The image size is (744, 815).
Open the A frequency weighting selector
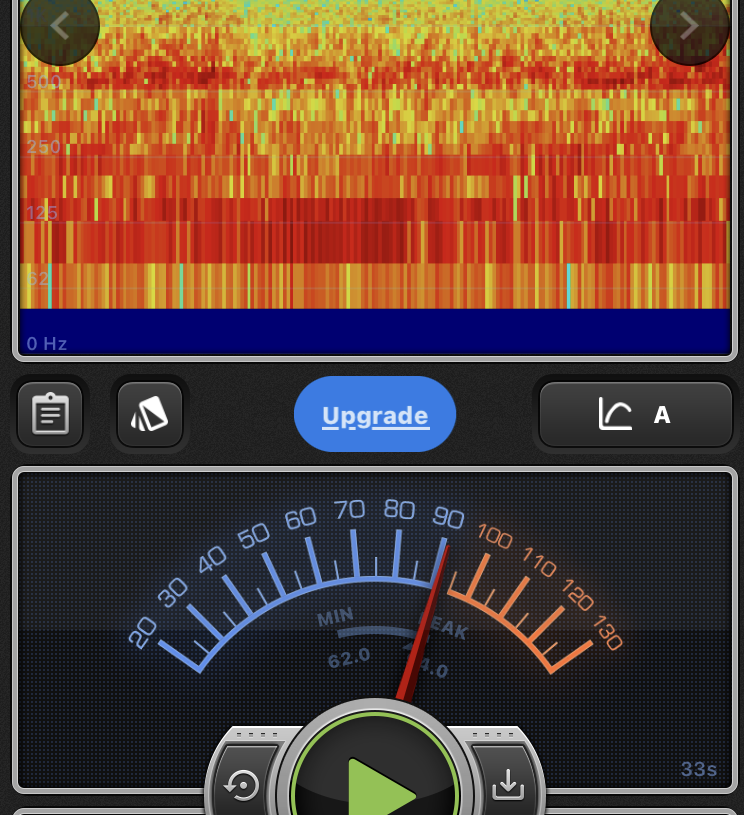pyautogui.click(x=661, y=414)
